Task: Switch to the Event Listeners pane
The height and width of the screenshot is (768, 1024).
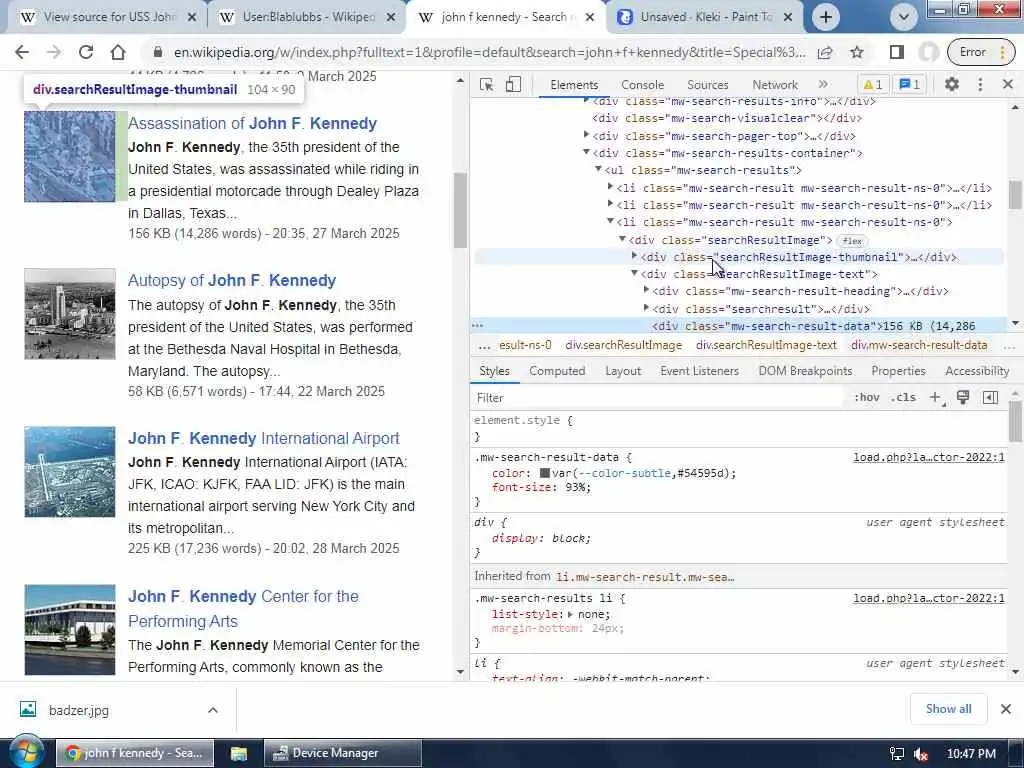Action: 699,371
